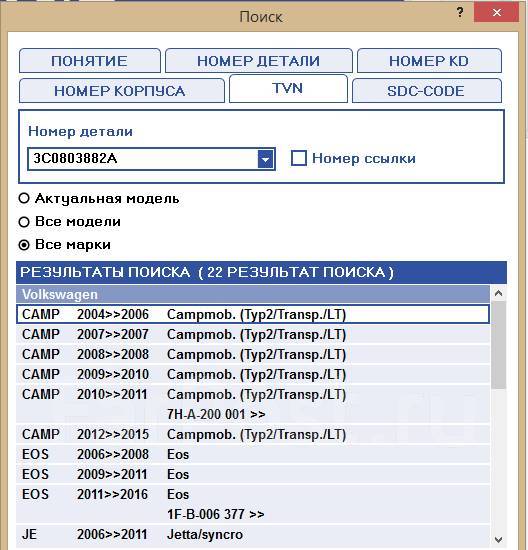Click the results list scroll up arrow

499,293
